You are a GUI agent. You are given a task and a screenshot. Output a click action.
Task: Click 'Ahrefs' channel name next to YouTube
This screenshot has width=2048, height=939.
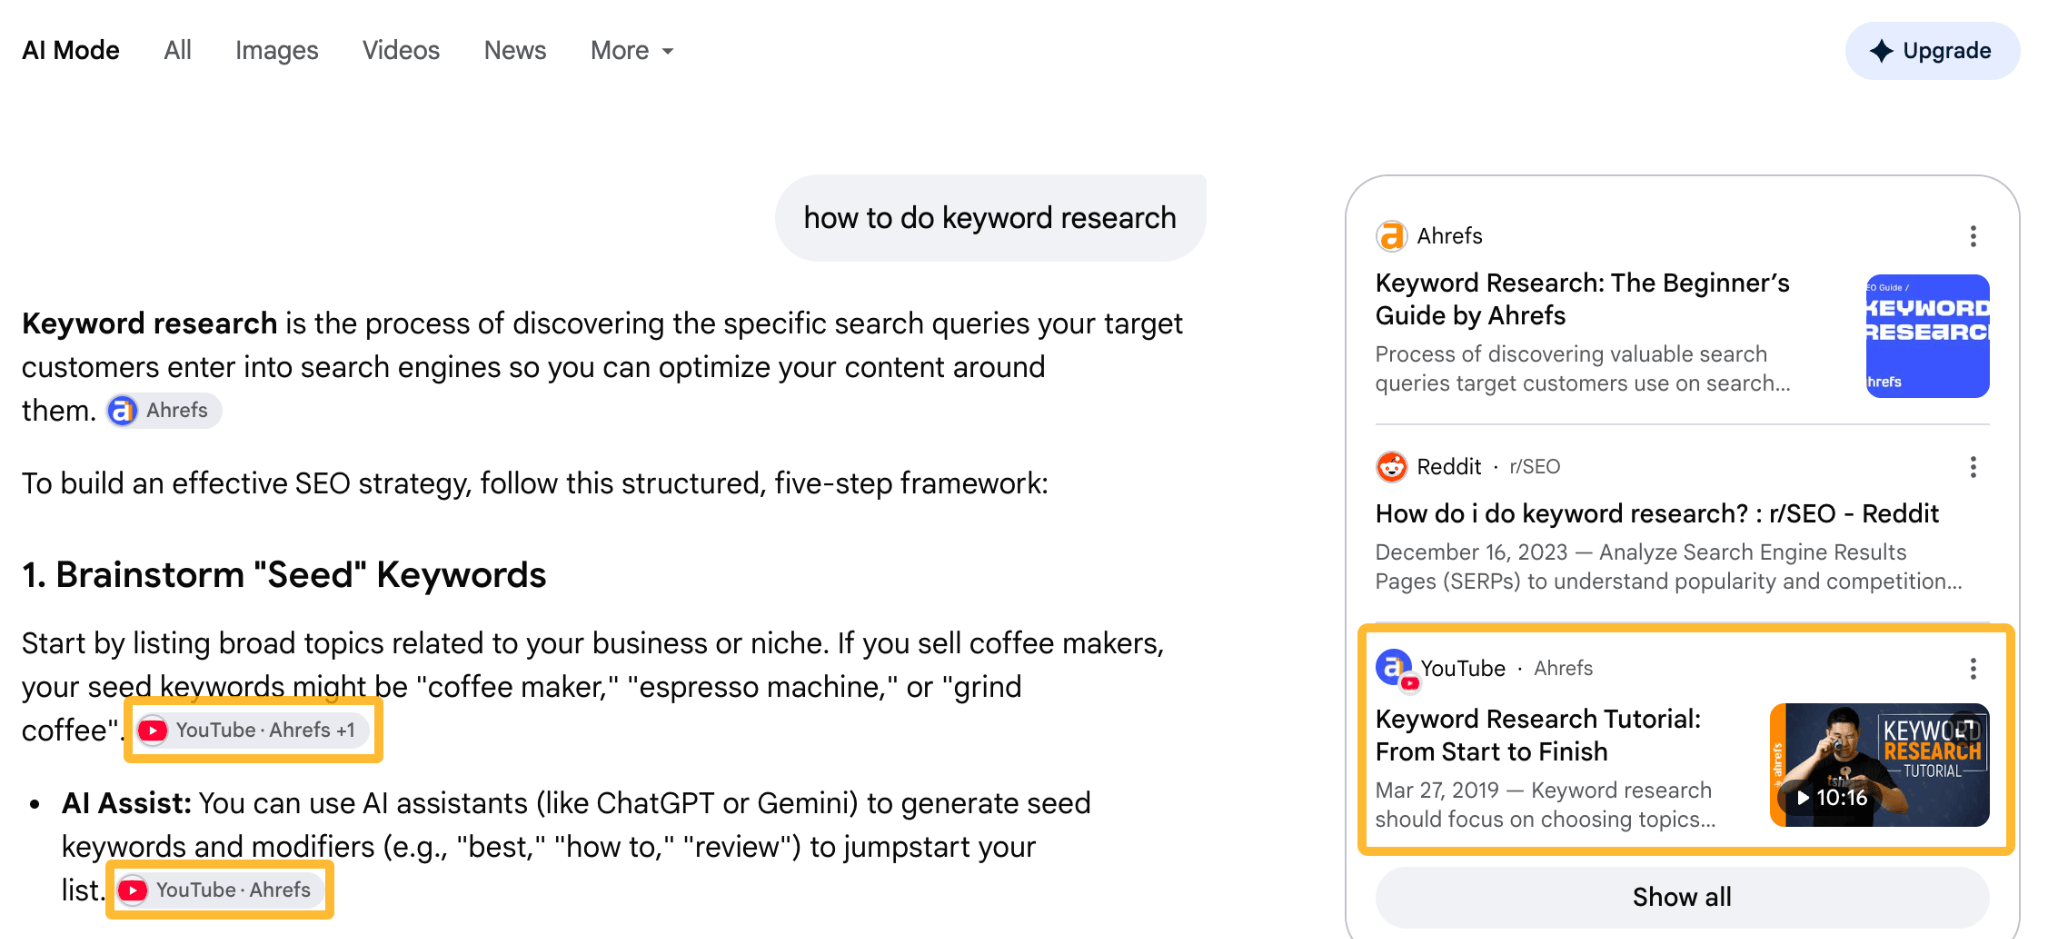1563,669
